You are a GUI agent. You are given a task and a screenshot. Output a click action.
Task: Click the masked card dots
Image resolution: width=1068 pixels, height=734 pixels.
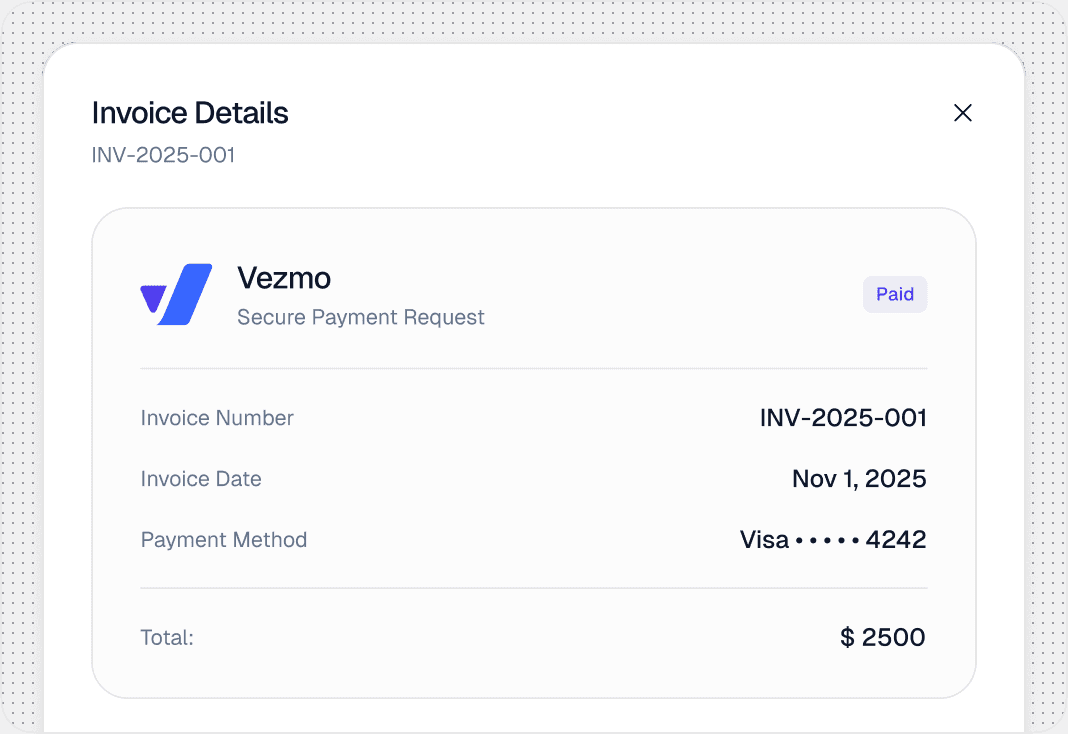point(827,541)
